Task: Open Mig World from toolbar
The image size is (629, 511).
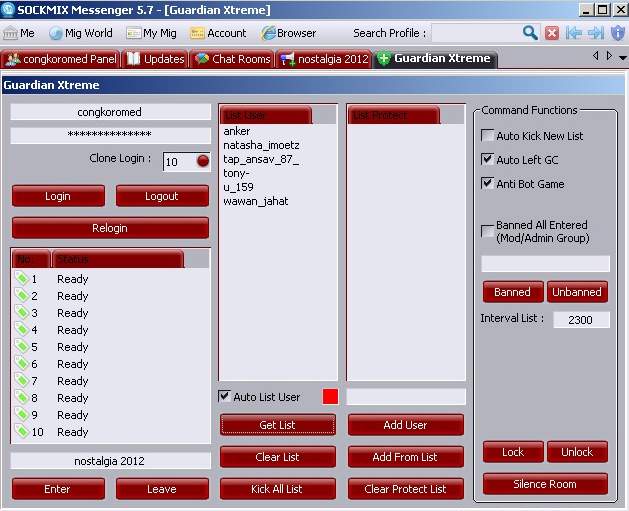Action: point(81,33)
